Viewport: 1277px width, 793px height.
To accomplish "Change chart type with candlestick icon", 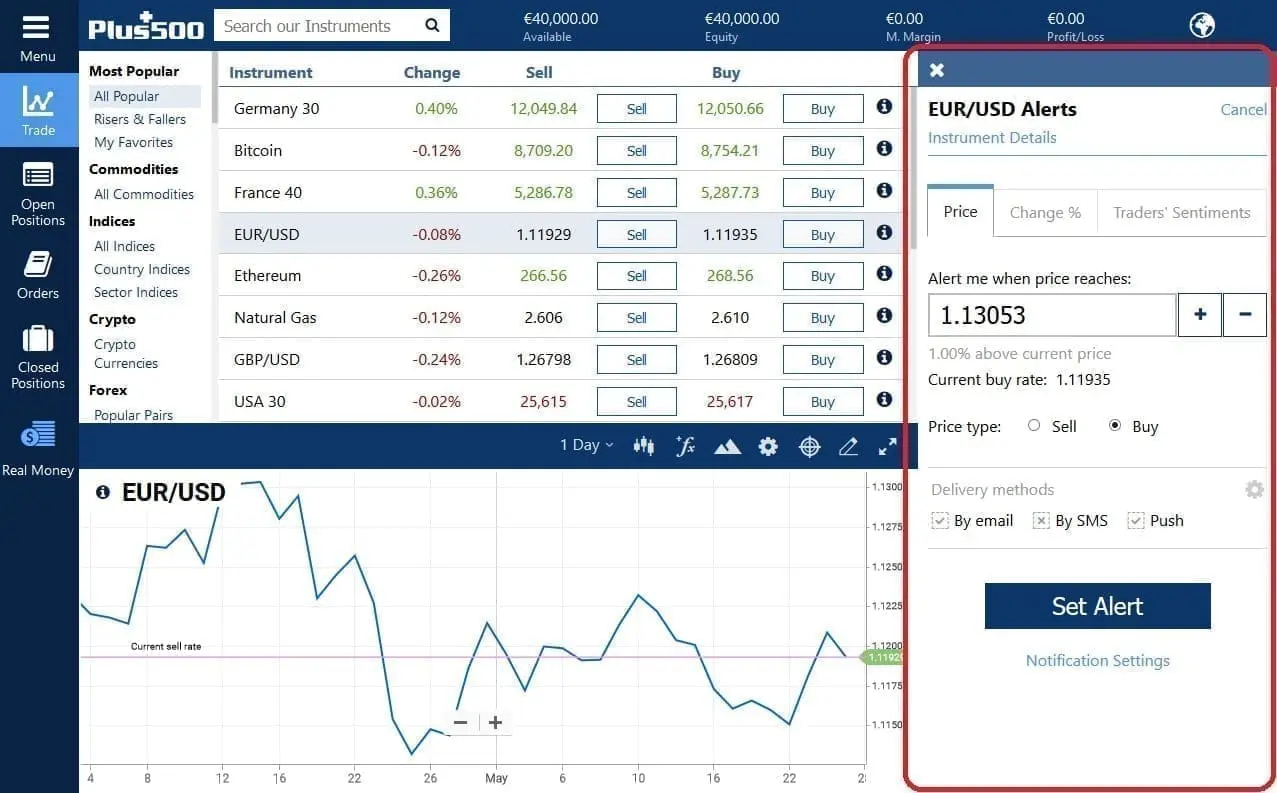I will pos(644,446).
